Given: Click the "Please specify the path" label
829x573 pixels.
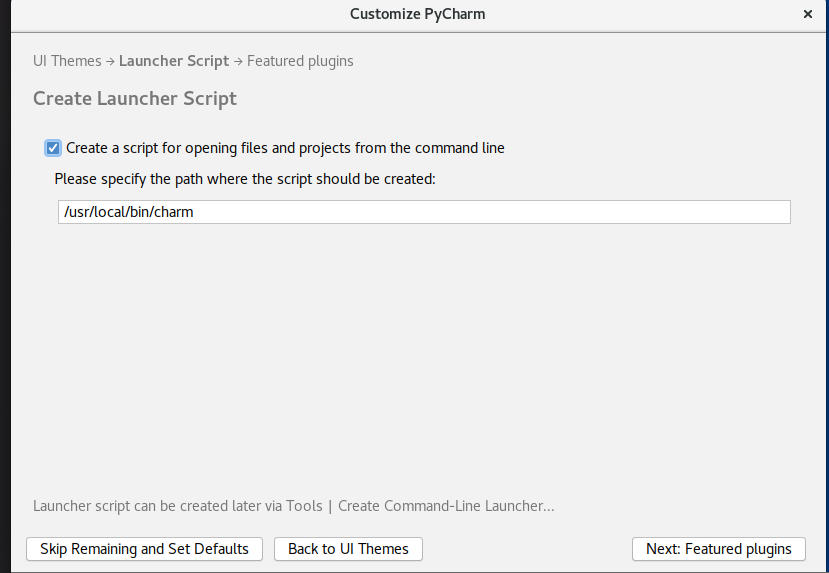Looking at the screenshot, I should click(245, 179).
